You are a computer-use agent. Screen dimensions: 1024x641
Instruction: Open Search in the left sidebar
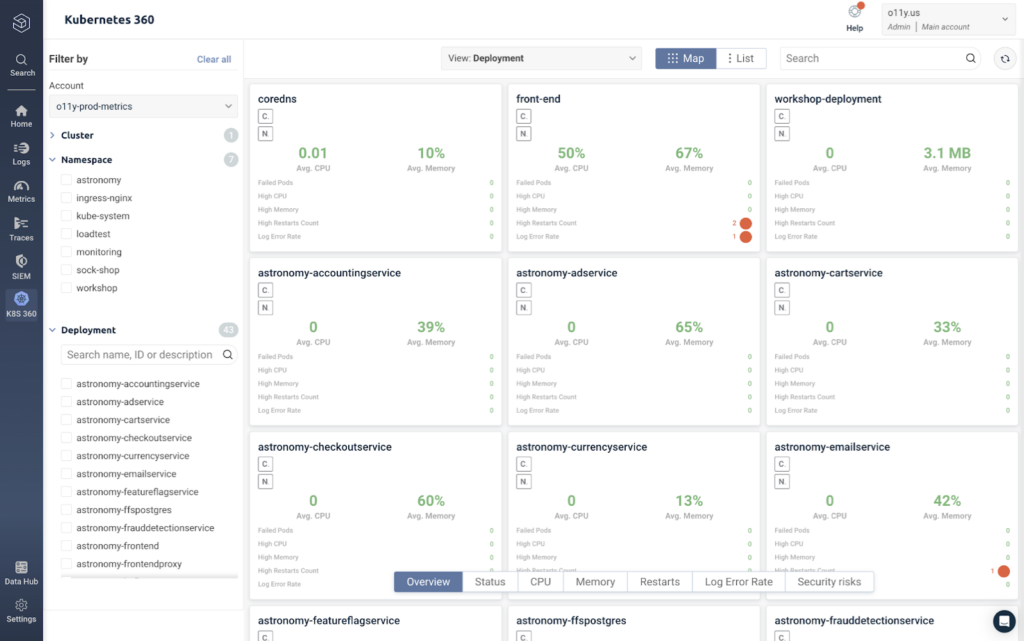pos(22,65)
